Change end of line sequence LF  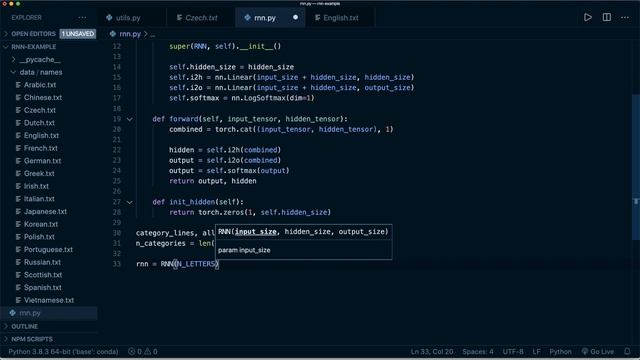point(536,351)
